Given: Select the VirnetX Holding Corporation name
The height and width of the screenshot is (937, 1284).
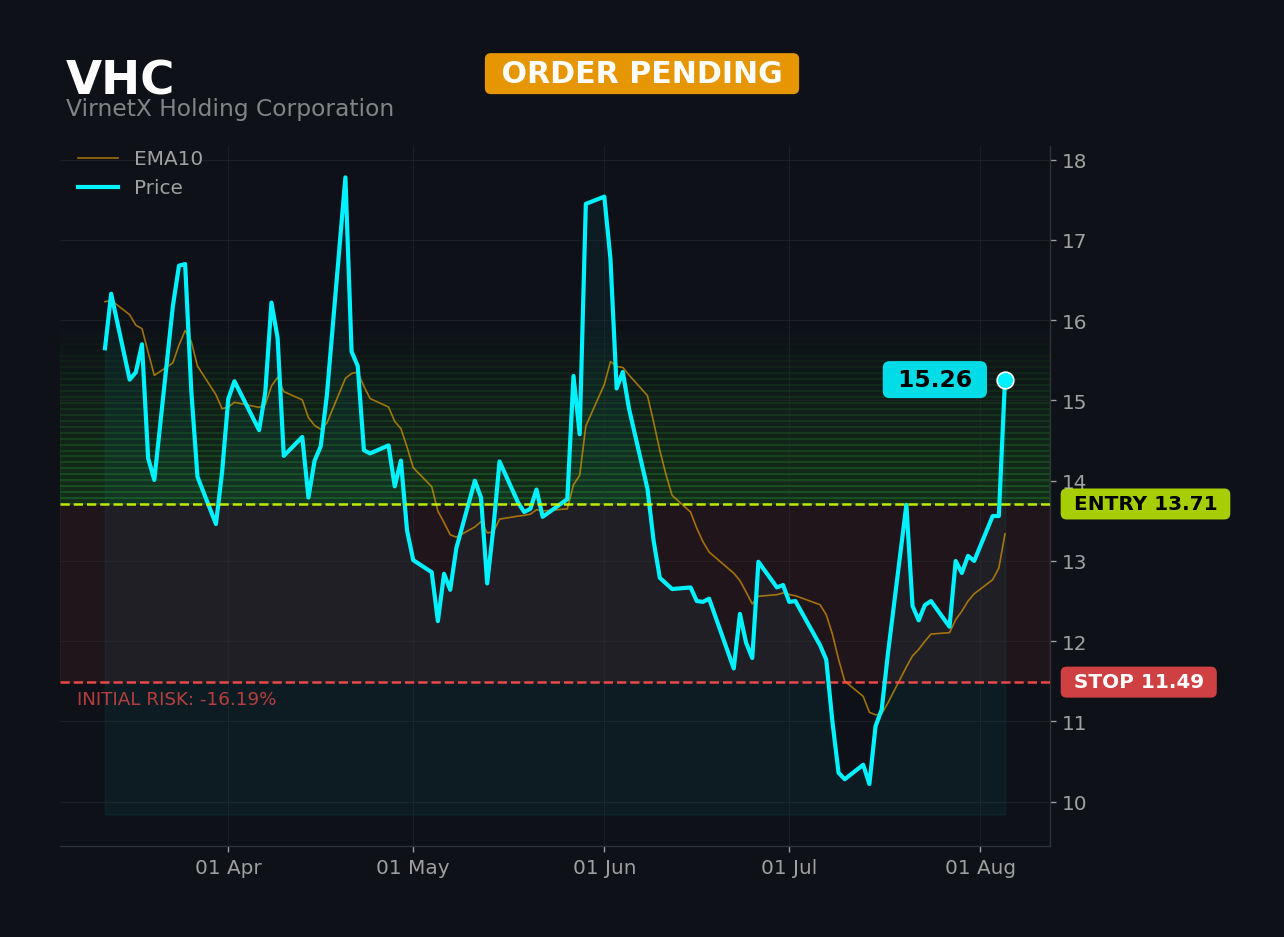Looking at the screenshot, I should (x=230, y=109).
